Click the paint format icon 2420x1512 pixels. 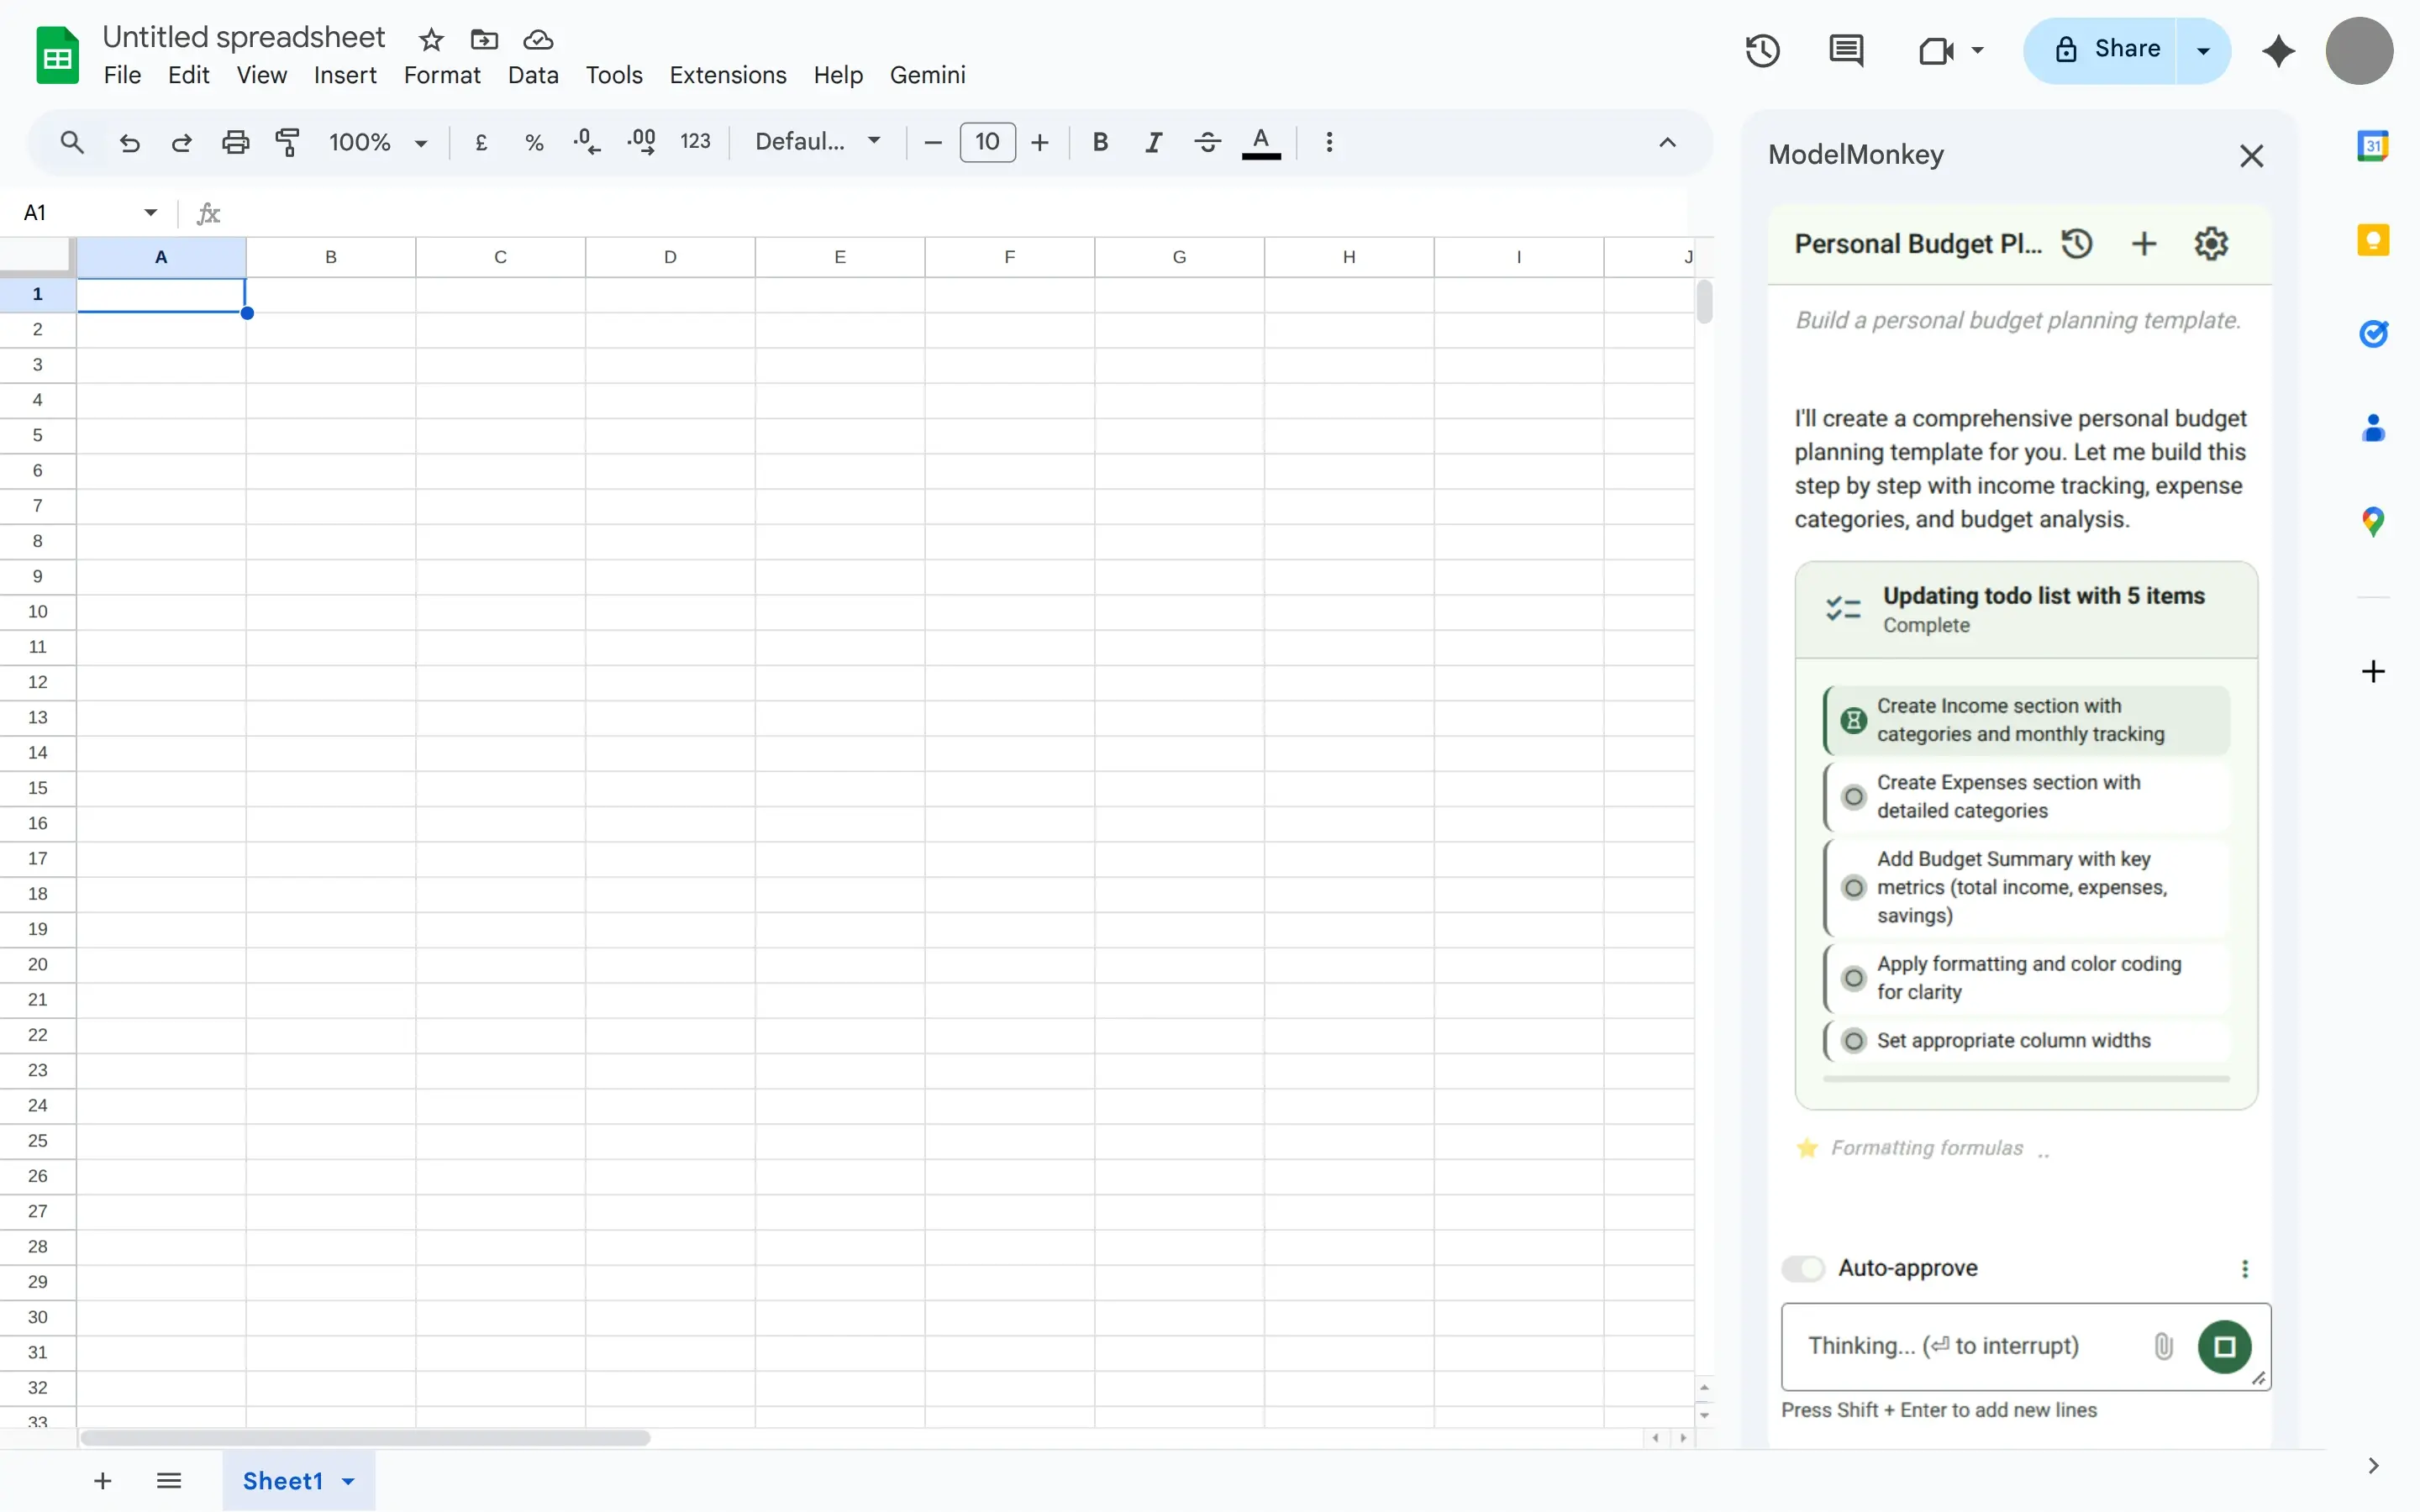click(x=287, y=142)
